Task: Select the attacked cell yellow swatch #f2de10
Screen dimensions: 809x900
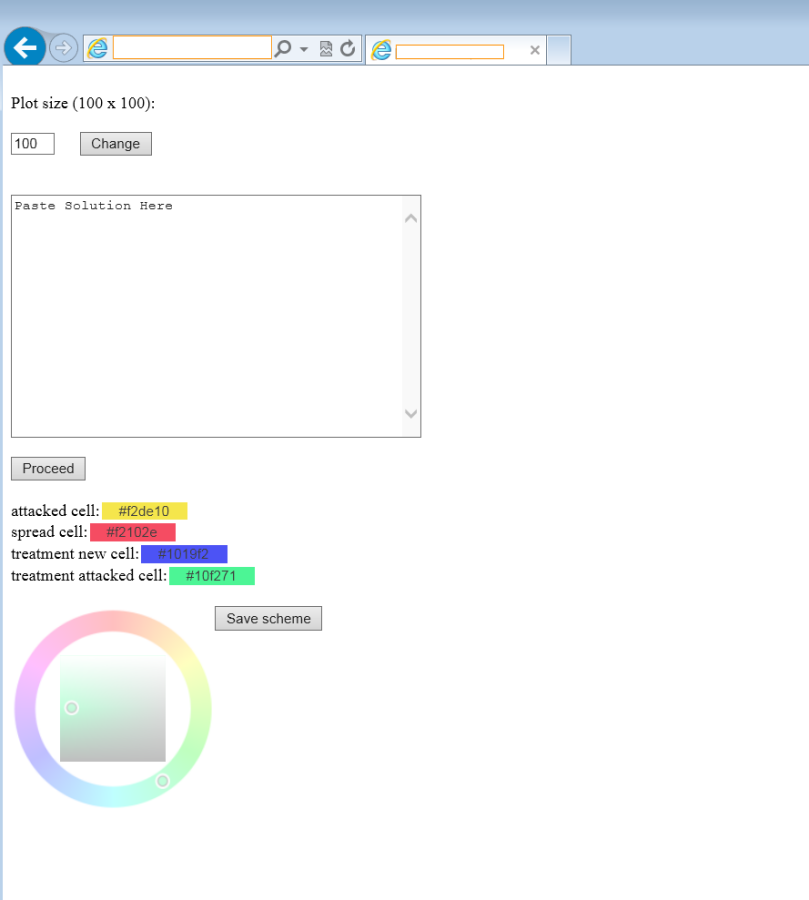Action: click(x=145, y=511)
